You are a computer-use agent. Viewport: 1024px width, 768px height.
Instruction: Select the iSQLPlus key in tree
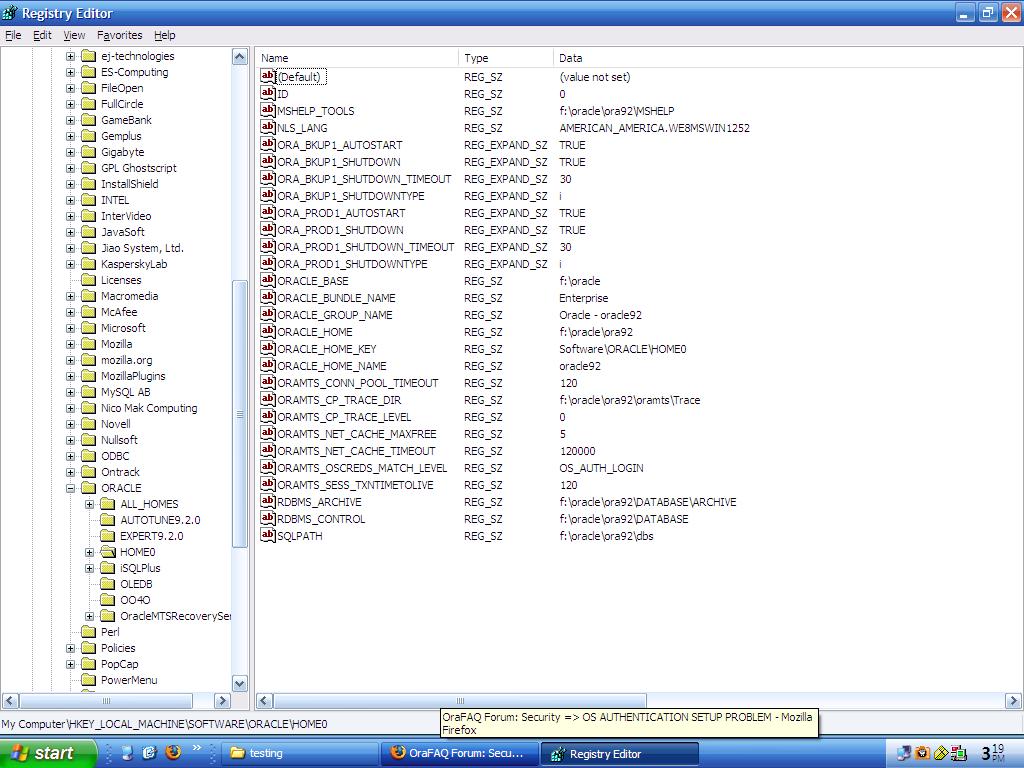point(140,568)
